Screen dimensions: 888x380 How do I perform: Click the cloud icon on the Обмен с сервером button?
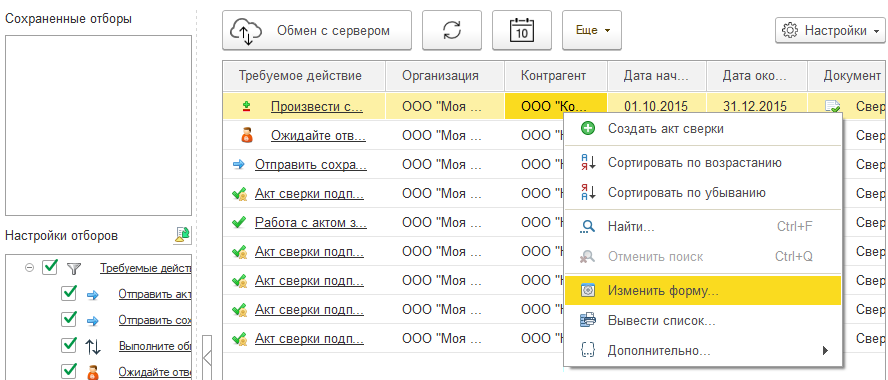coord(246,31)
